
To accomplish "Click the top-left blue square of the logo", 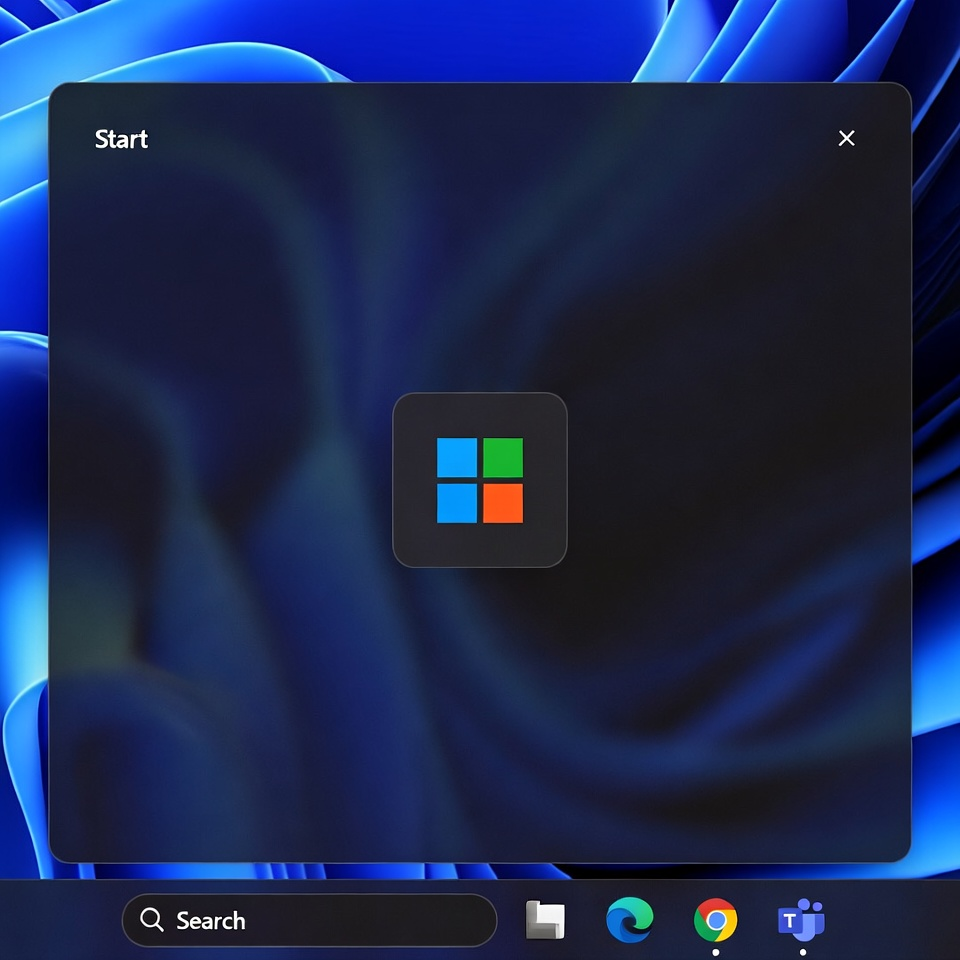I will pos(457,458).
